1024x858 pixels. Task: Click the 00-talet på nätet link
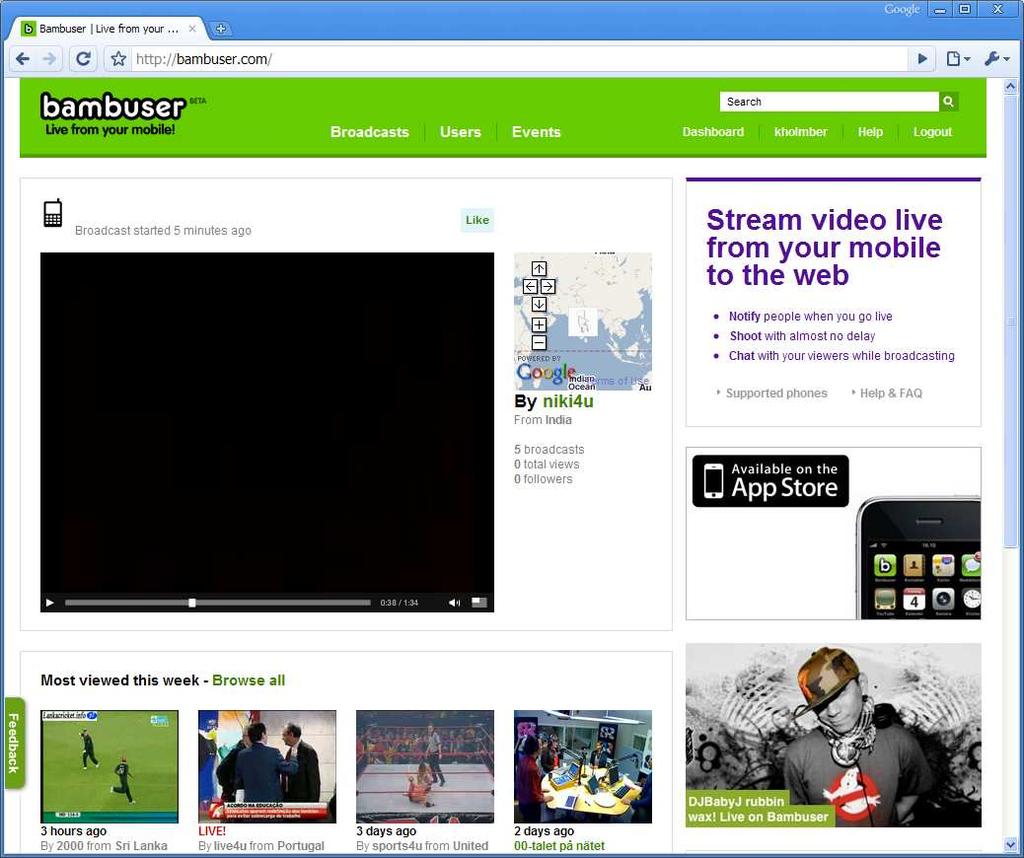click(560, 846)
